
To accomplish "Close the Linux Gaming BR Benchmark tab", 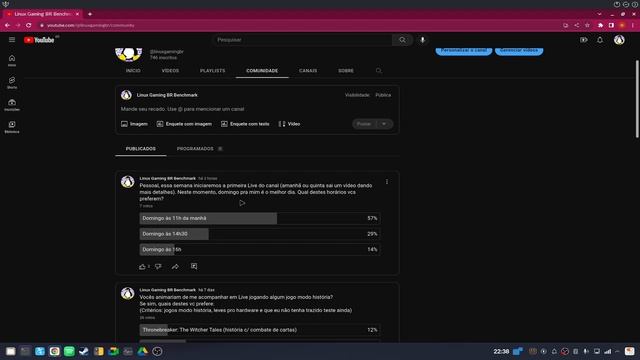I will (77, 14).
